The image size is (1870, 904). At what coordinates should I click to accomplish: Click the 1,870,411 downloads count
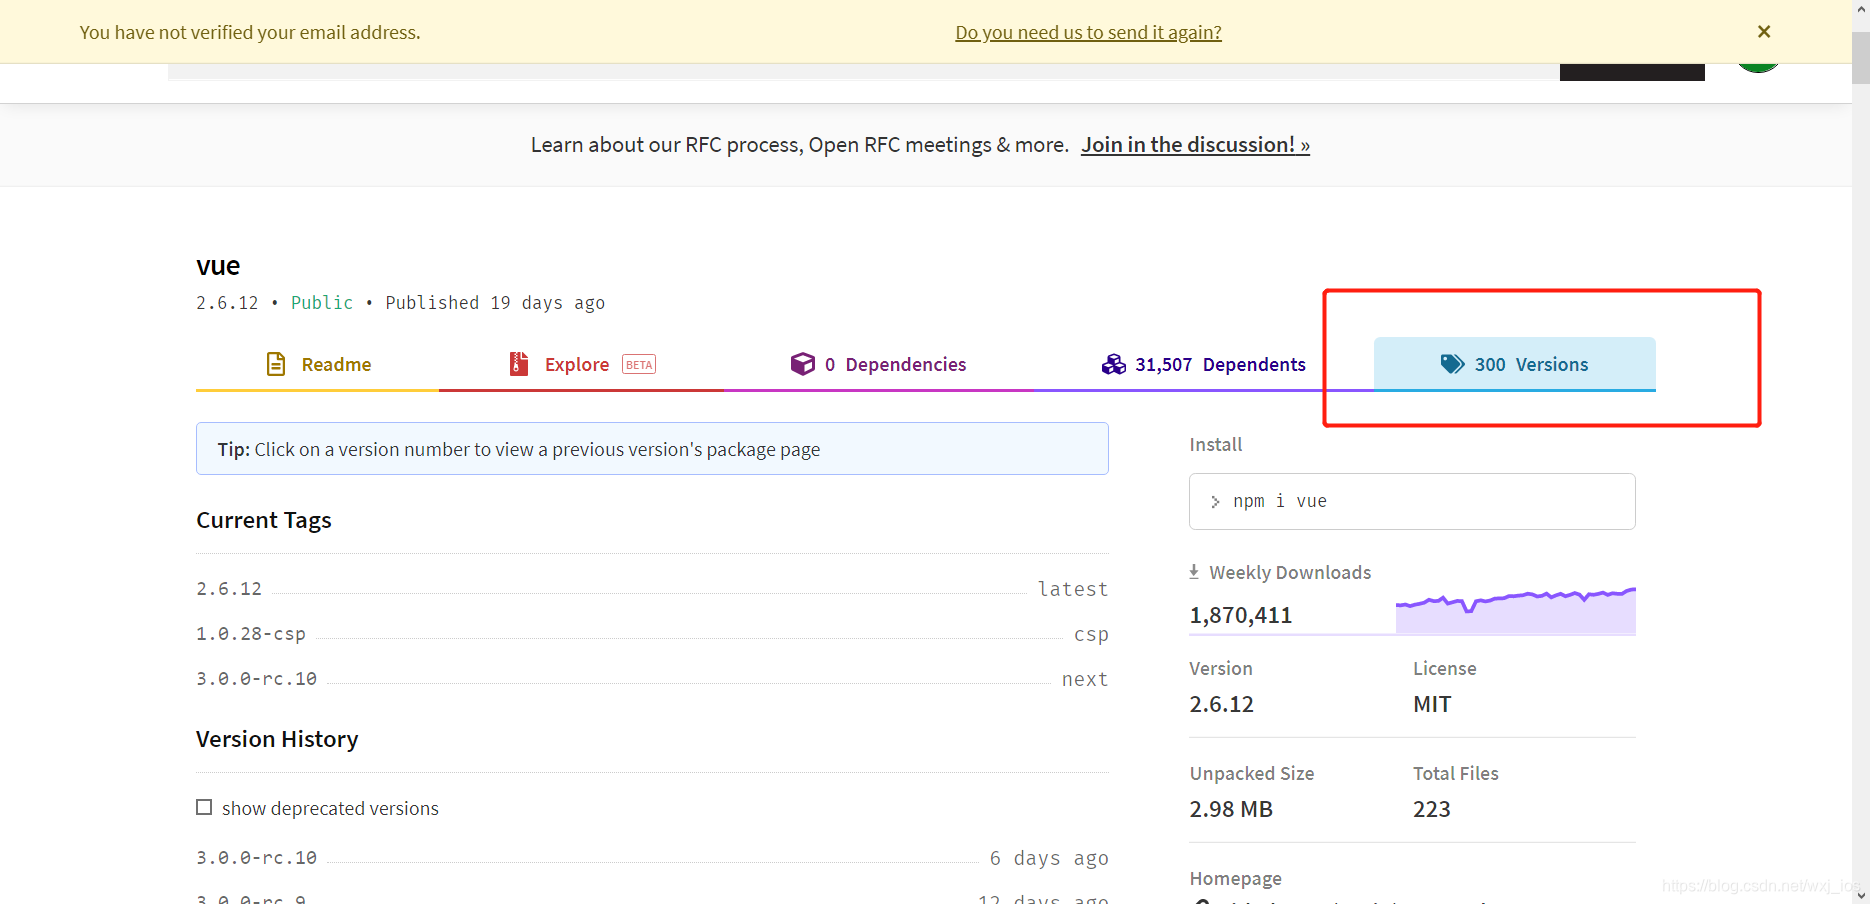pyautogui.click(x=1241, y=615)
